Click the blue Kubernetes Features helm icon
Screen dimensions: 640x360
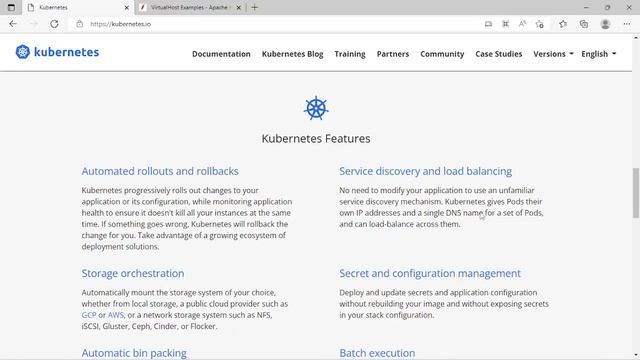316,108
